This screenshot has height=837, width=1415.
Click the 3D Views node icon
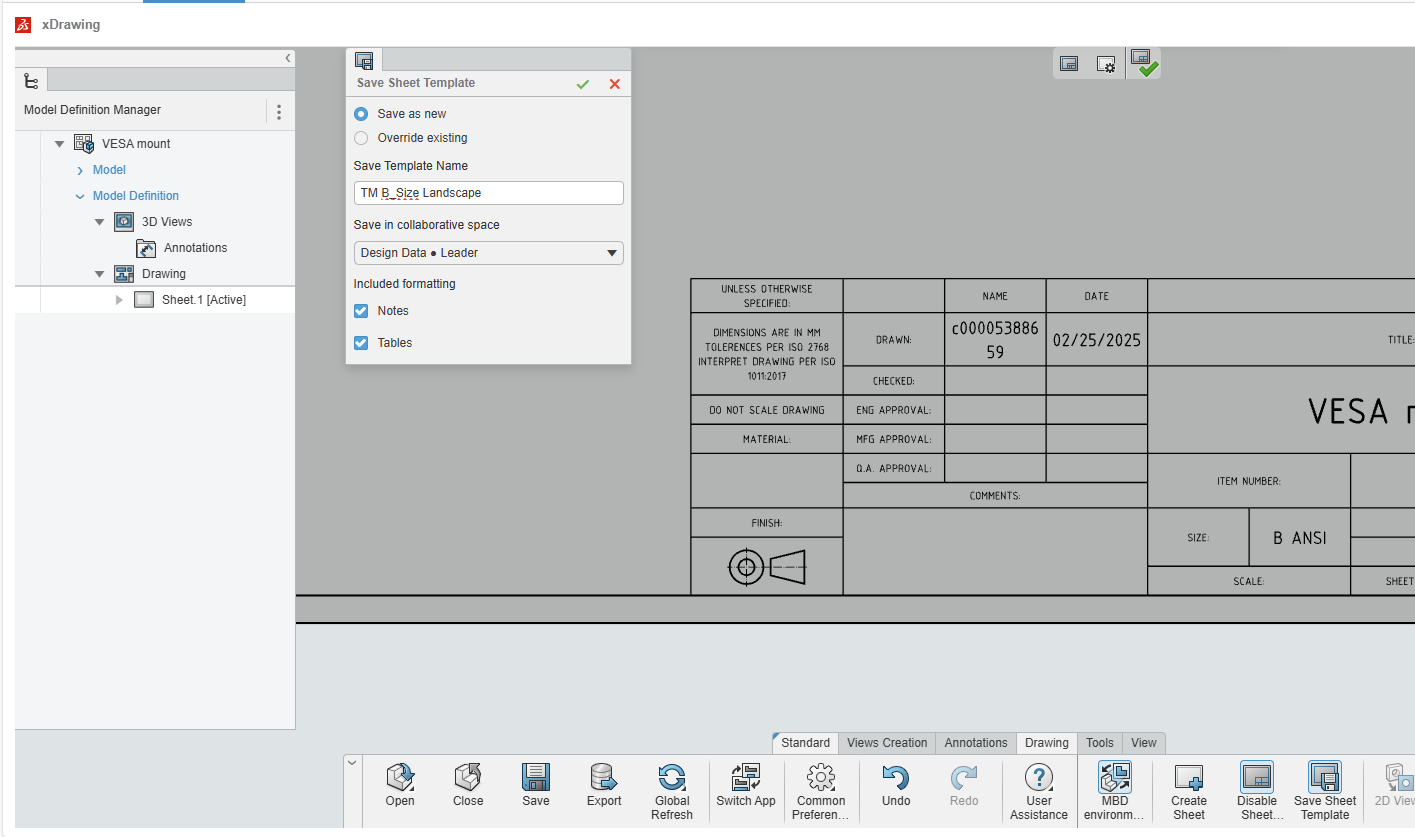click(x=124, y=222)
